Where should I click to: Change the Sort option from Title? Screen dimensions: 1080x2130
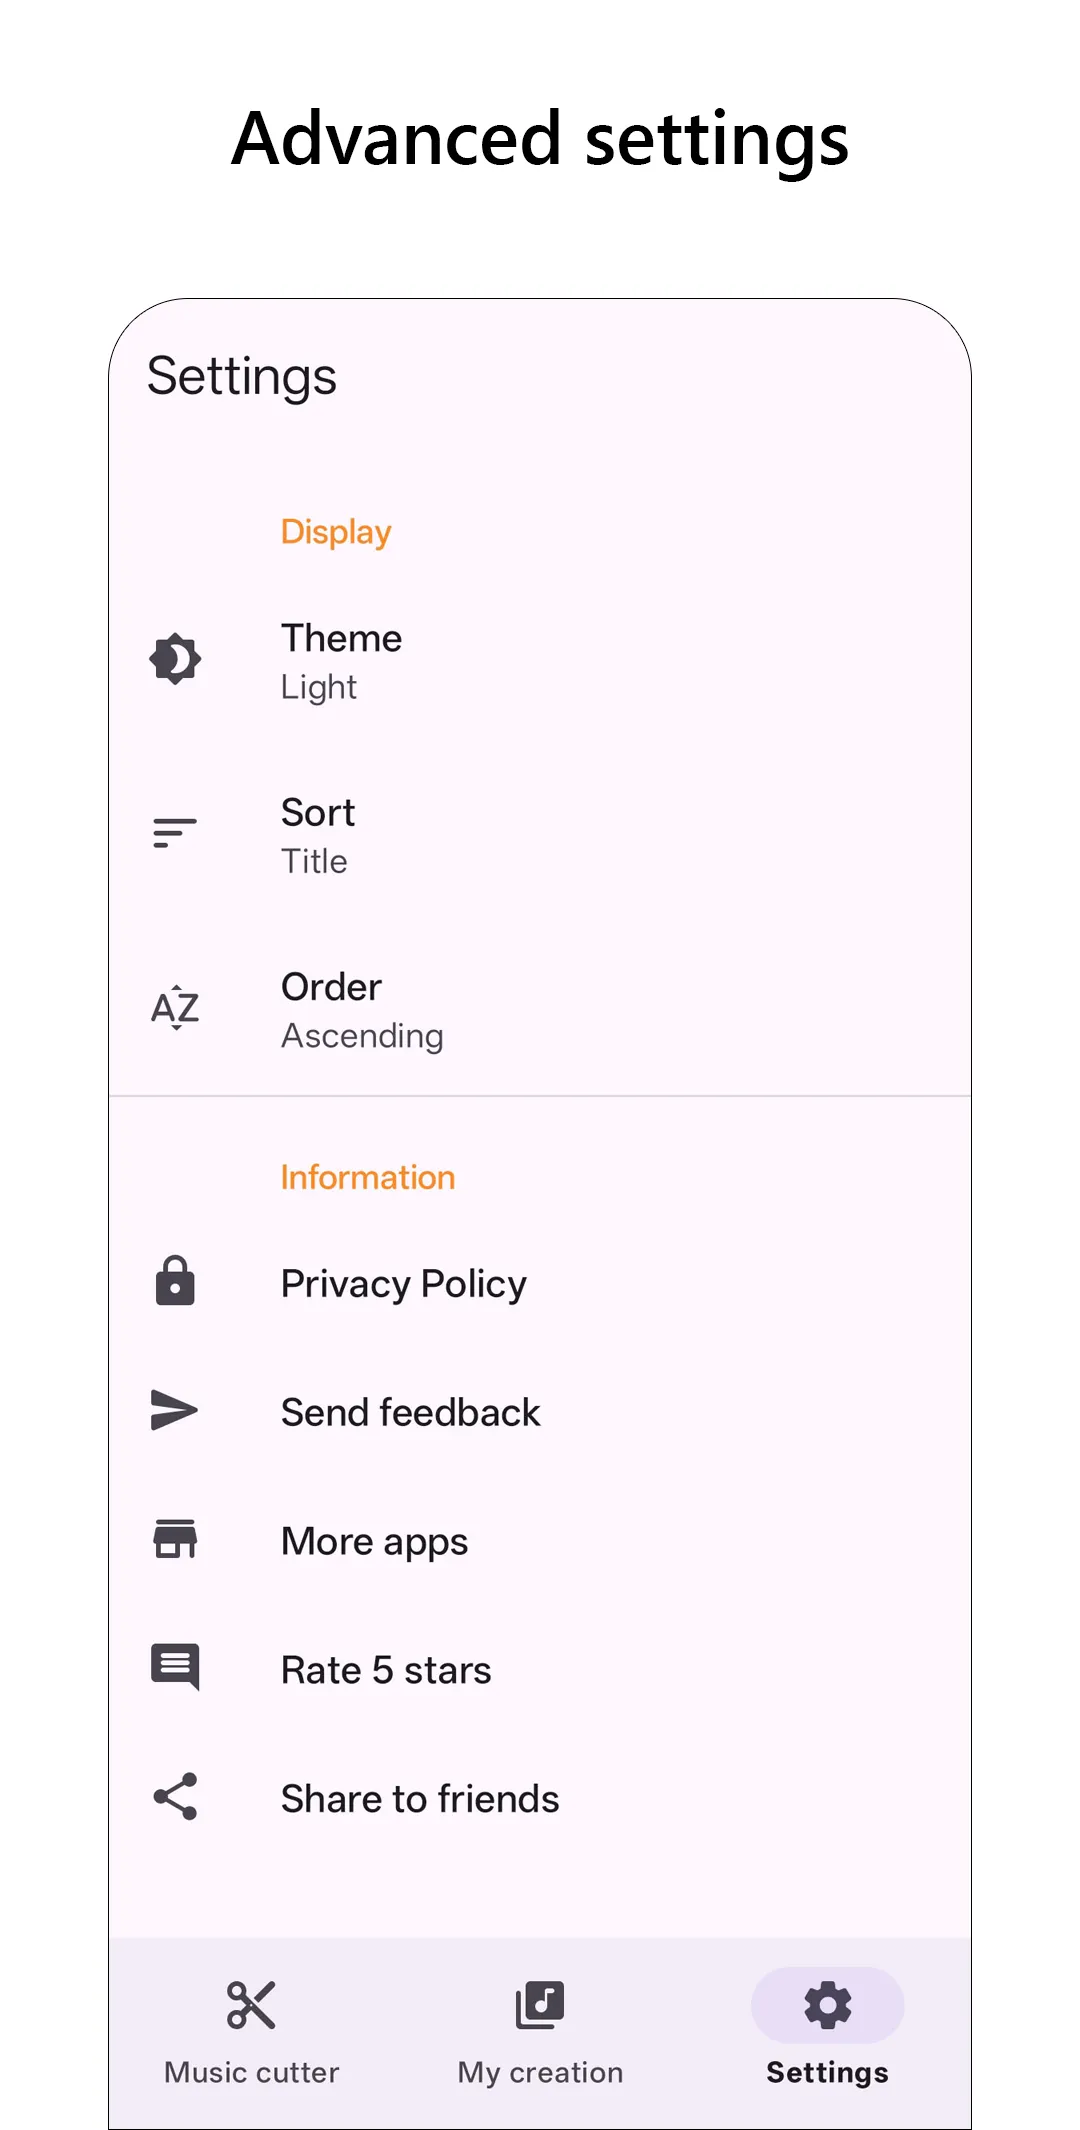pyautogui.click(x=318, y=836)
